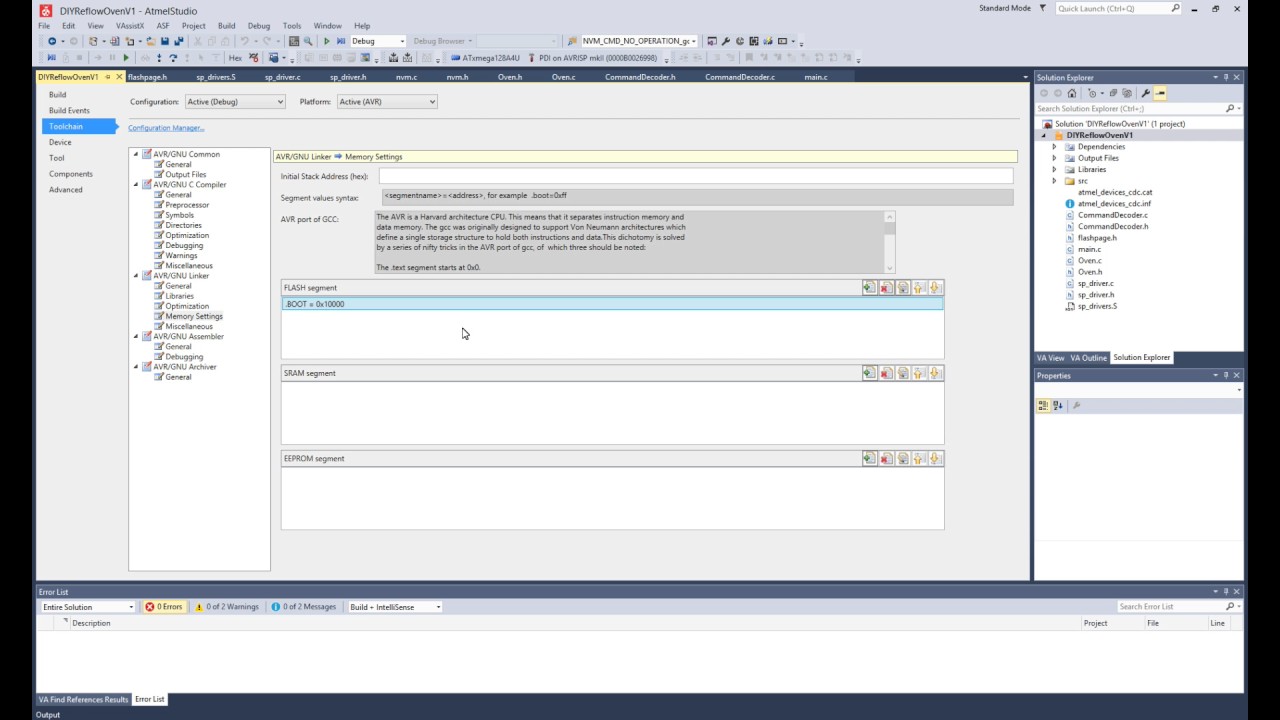Open the Configuration dropdown
This screenshot has height=720, width=1280.
235,102
